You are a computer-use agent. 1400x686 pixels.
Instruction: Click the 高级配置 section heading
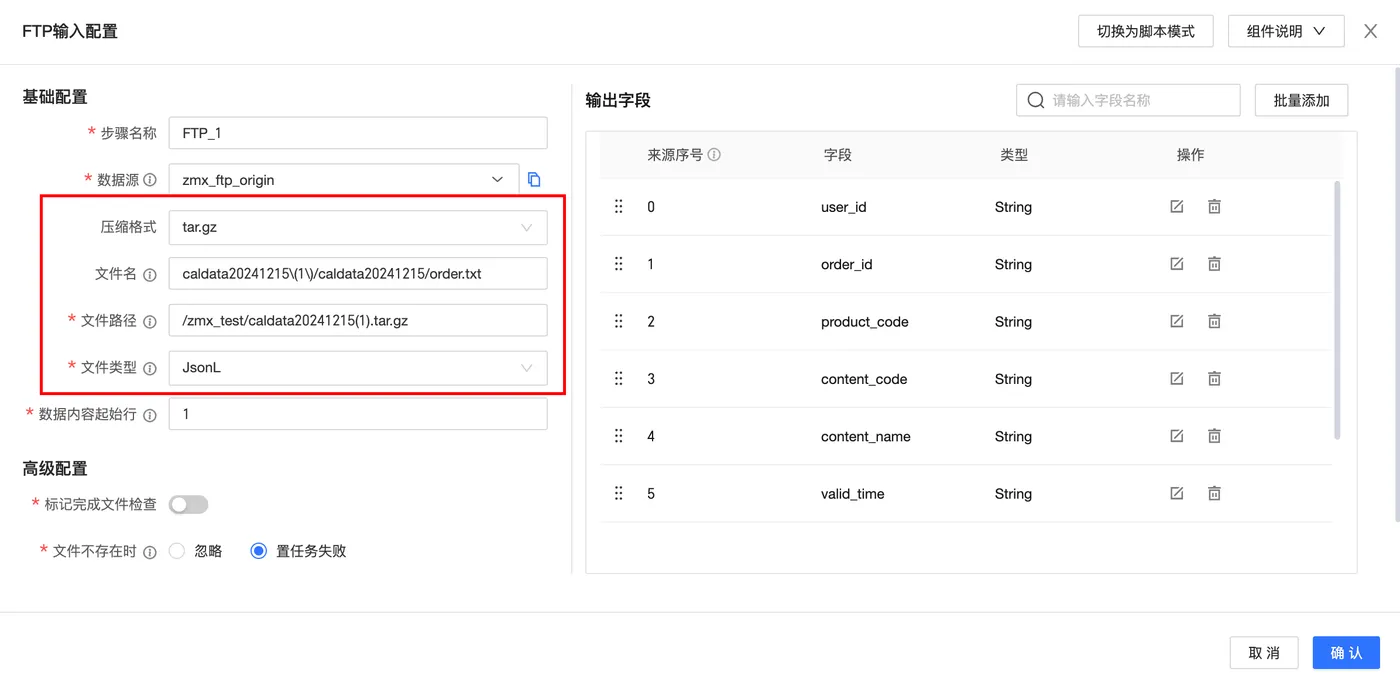(55, 469)
